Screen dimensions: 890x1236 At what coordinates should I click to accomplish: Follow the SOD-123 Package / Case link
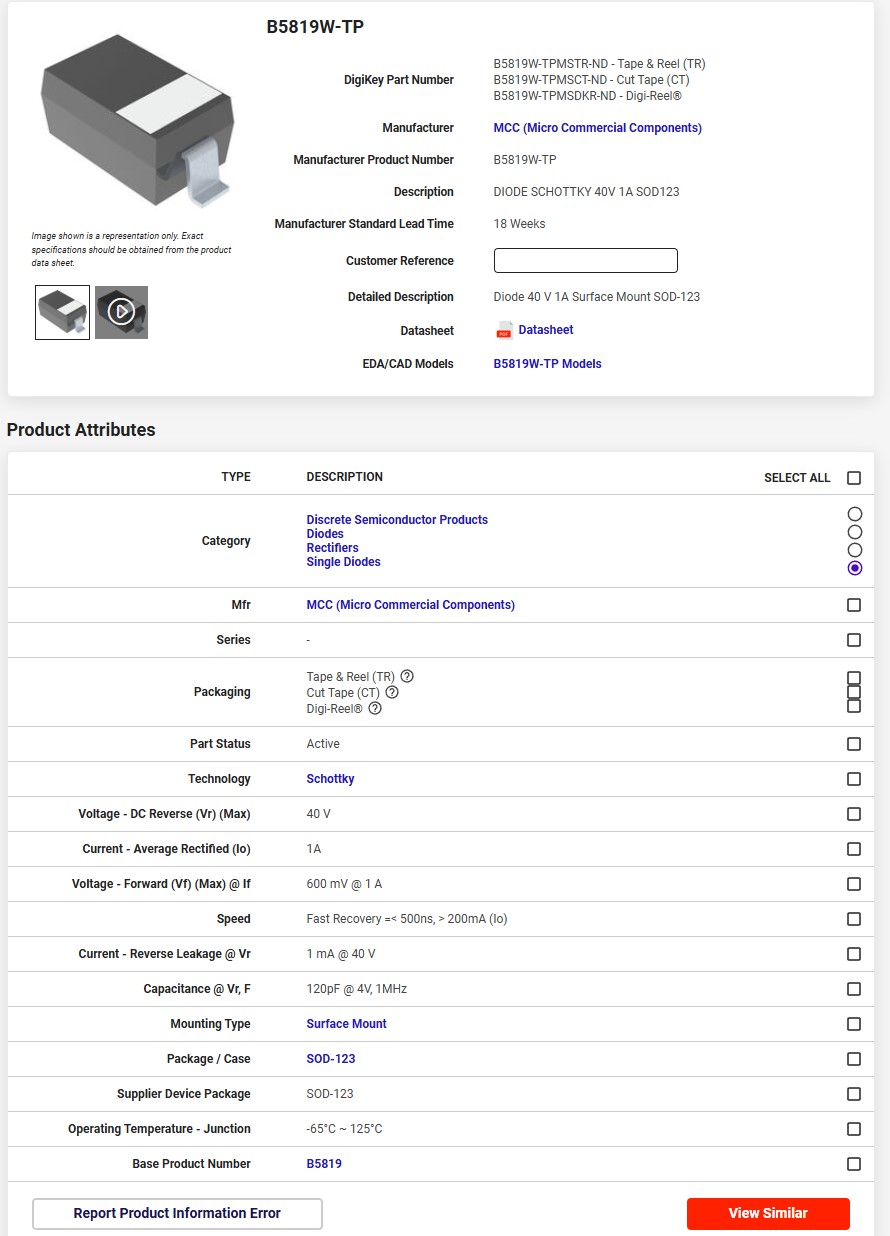click(331, 1059)
